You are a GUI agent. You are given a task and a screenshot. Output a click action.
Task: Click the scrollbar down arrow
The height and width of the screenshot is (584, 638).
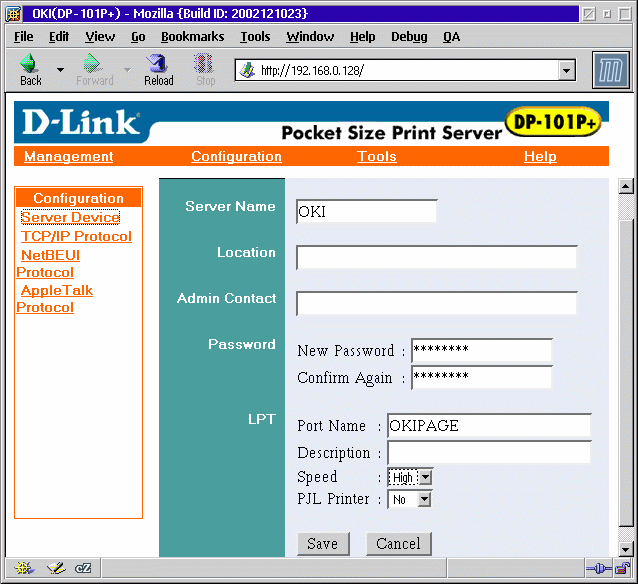[x=625, y=549]
